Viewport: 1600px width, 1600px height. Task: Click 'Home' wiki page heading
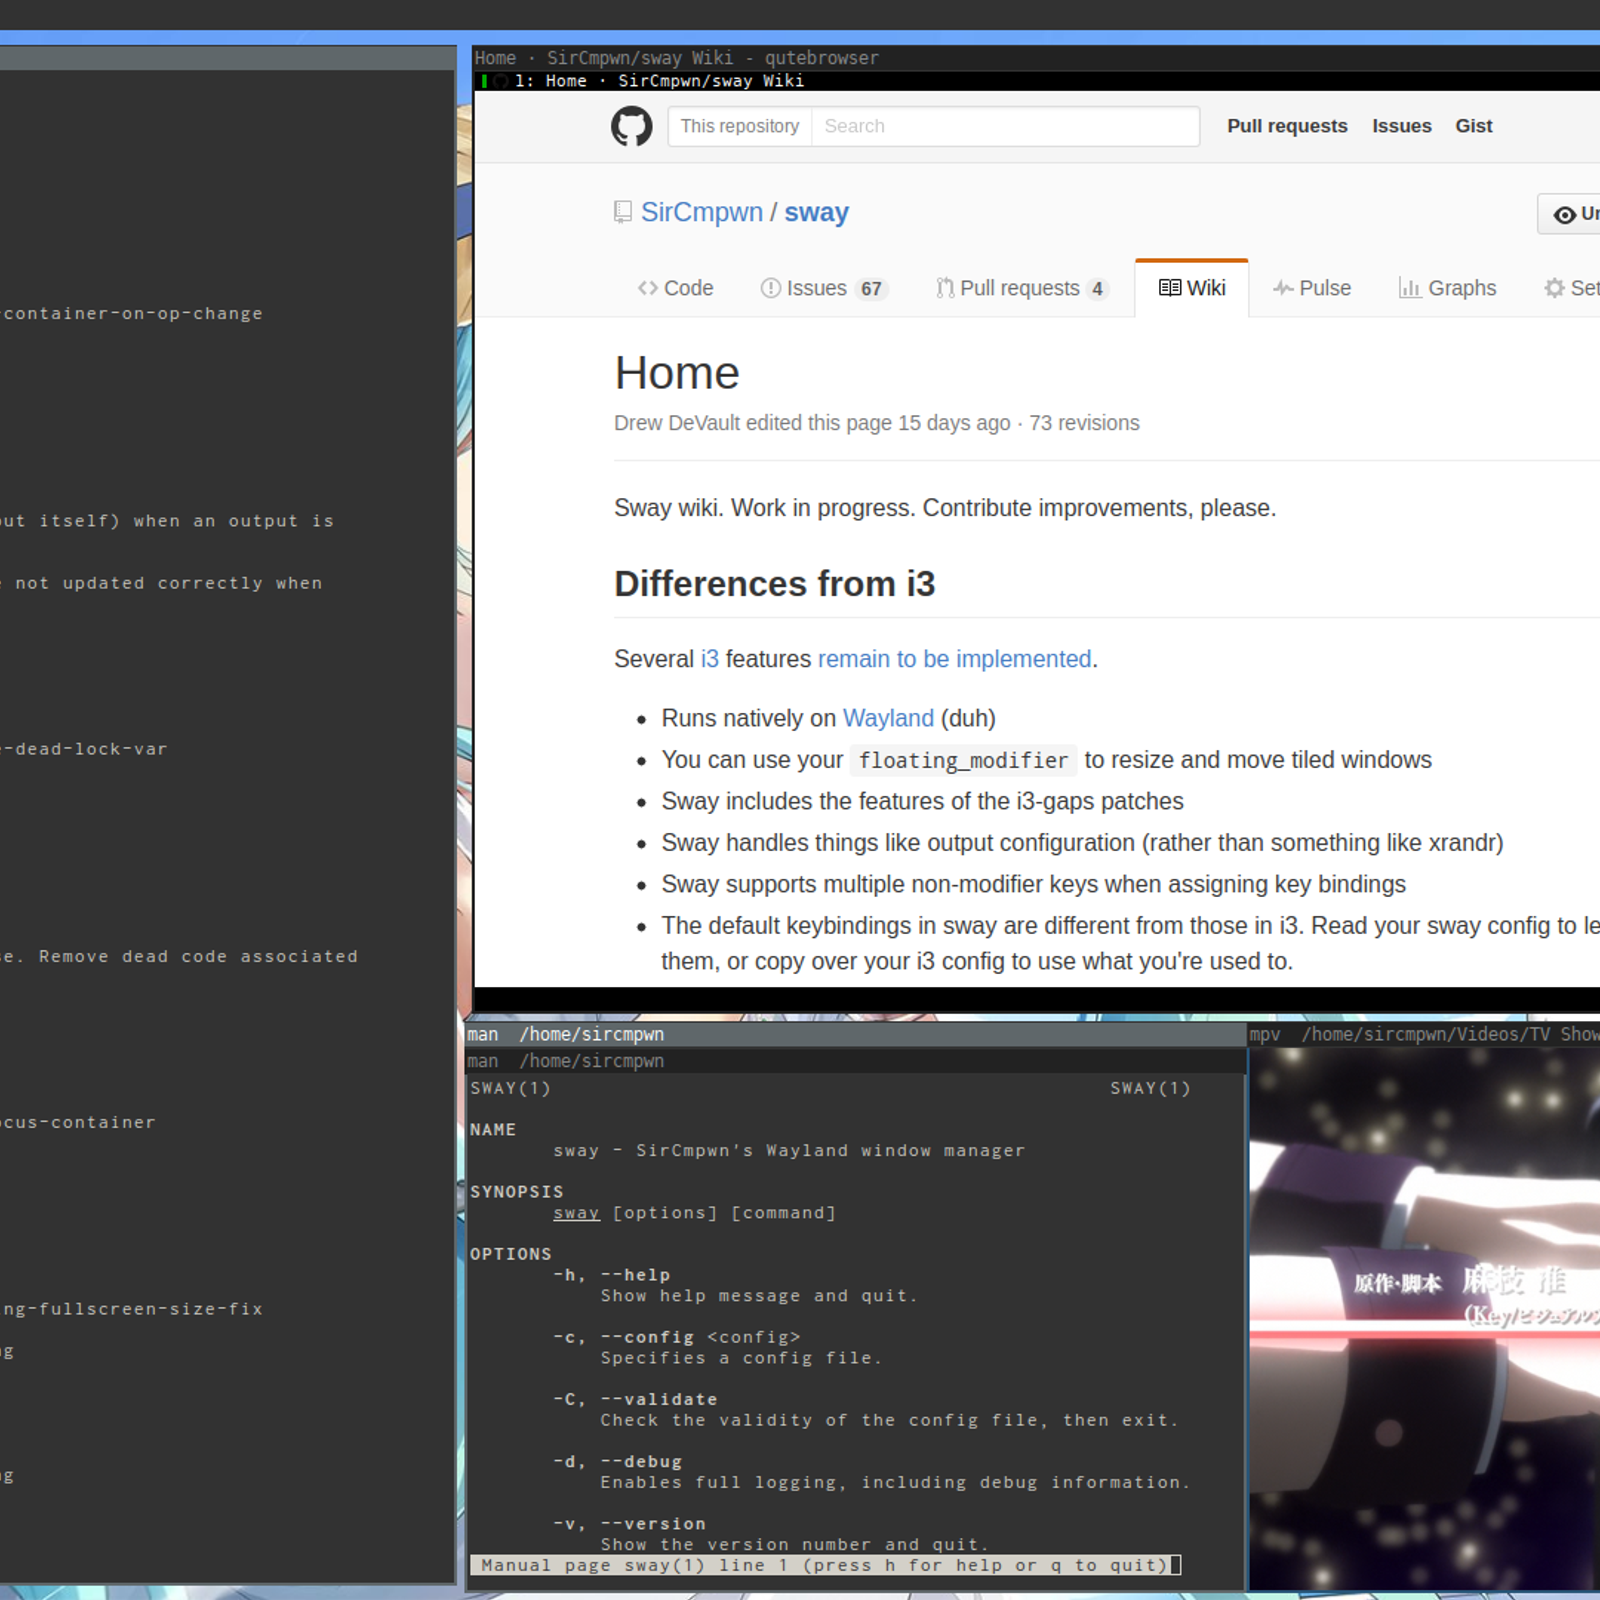pyautogui.click(x=677, y=373)
